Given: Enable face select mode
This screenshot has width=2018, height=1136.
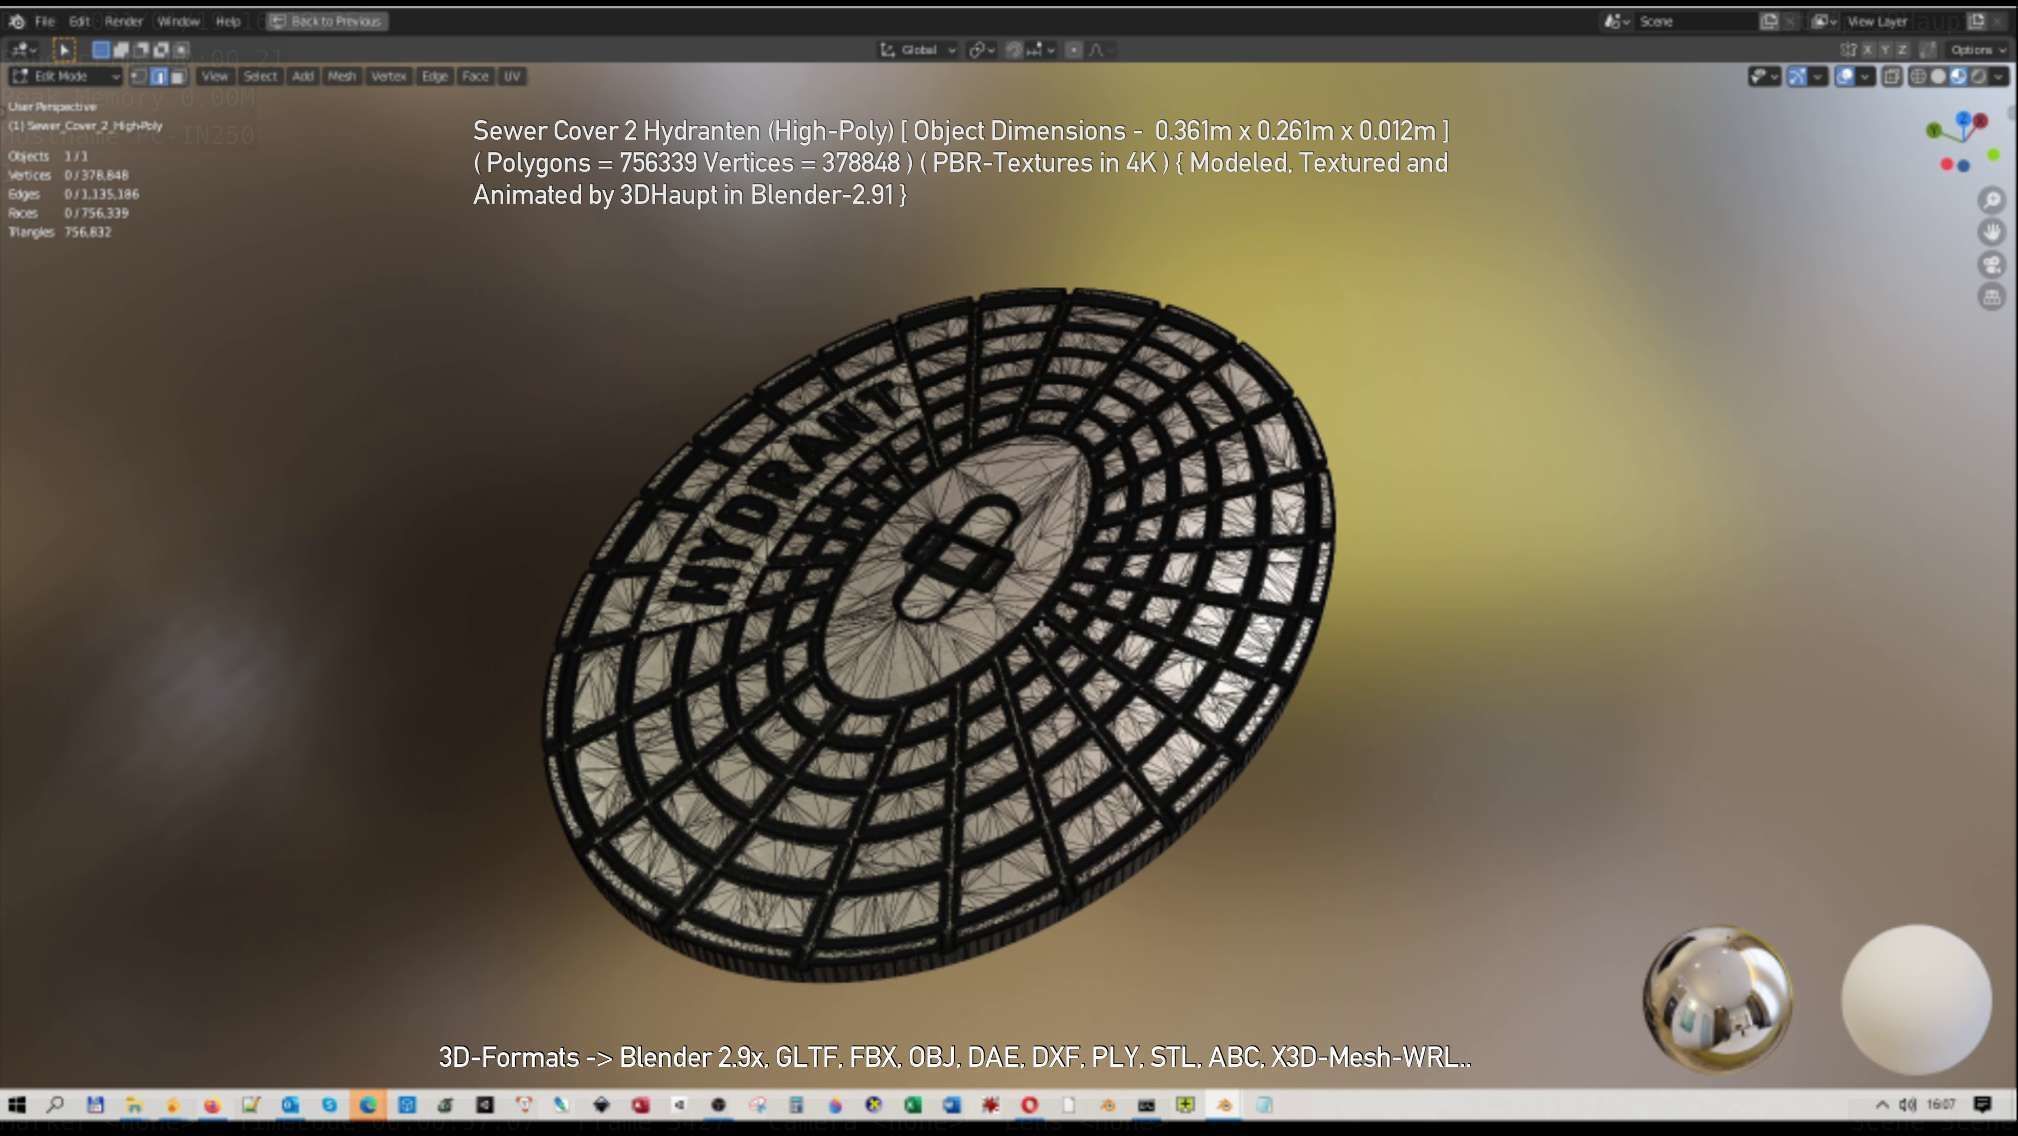Looking at the screenshot, I should (x=178, y=76).
